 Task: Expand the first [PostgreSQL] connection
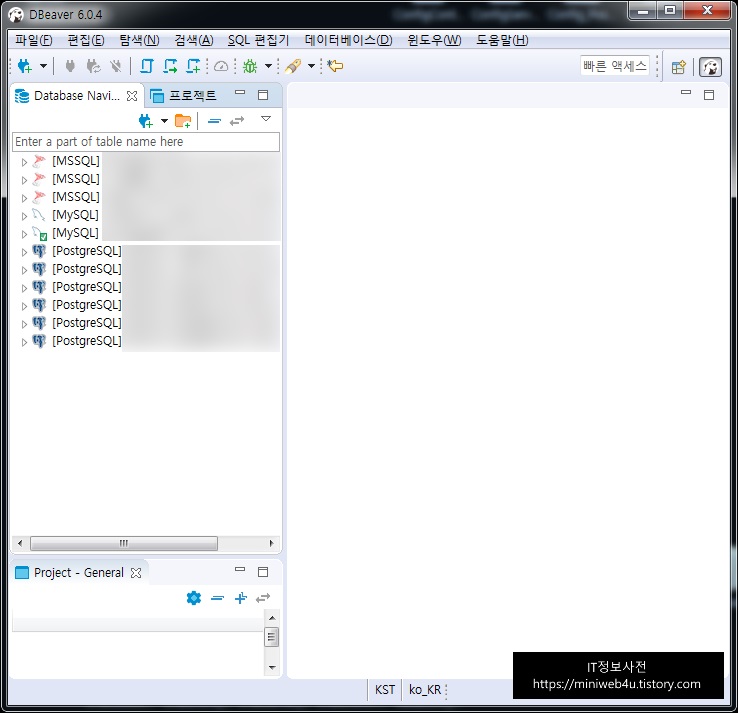tap(24, 252)
